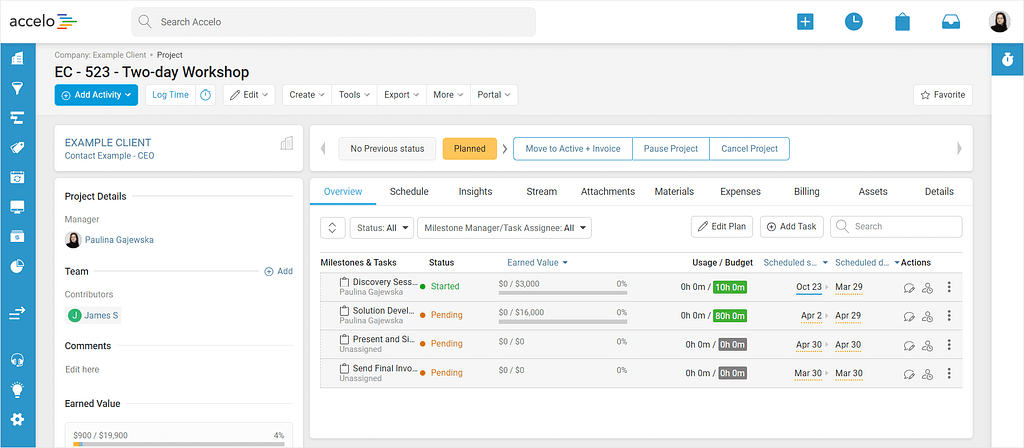Switch to the Materials tab
Viewport: 1024px width, 448px height.
click(674, 191)
